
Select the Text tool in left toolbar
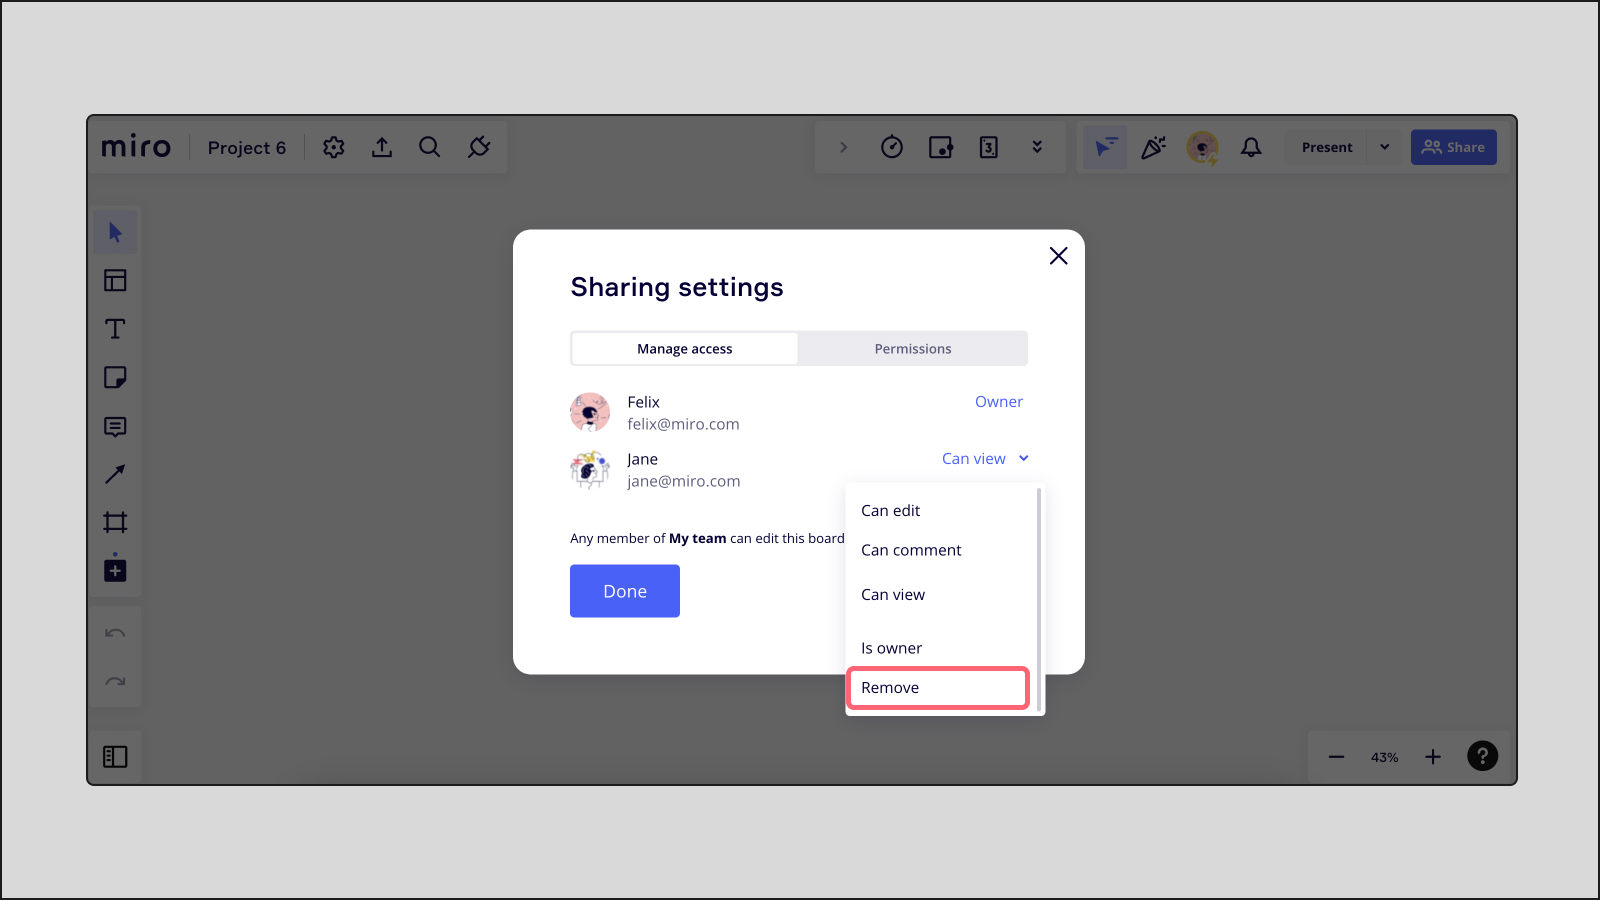click(115, 329)
